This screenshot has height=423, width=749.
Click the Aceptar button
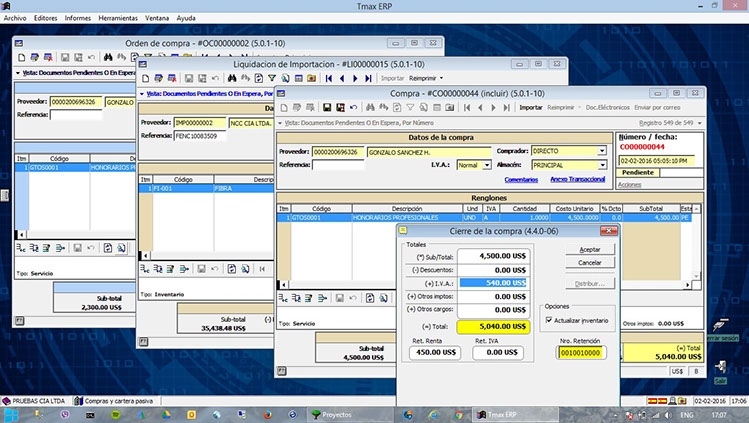pyautogui.click(x=590, y=249)
